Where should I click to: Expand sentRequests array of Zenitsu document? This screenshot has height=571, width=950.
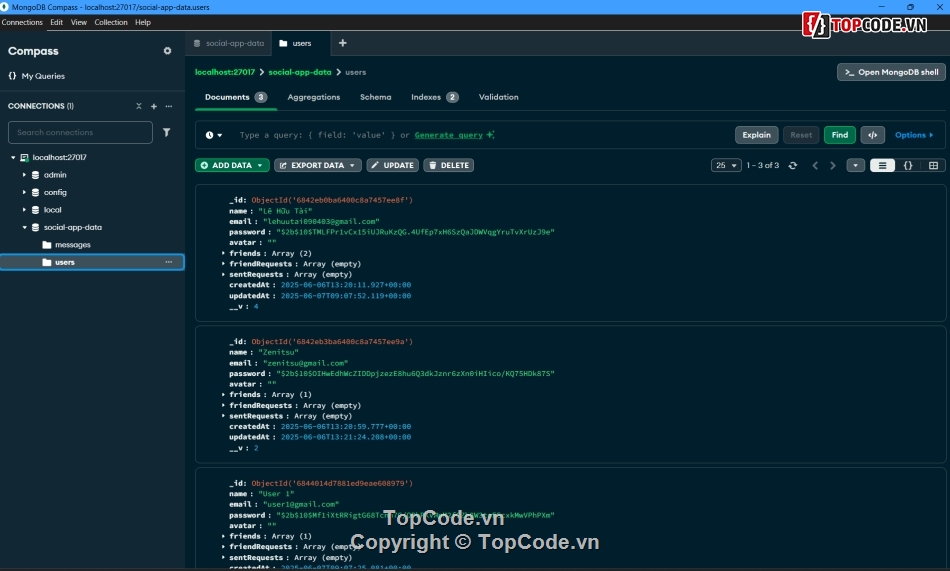[x=224, y=416]
